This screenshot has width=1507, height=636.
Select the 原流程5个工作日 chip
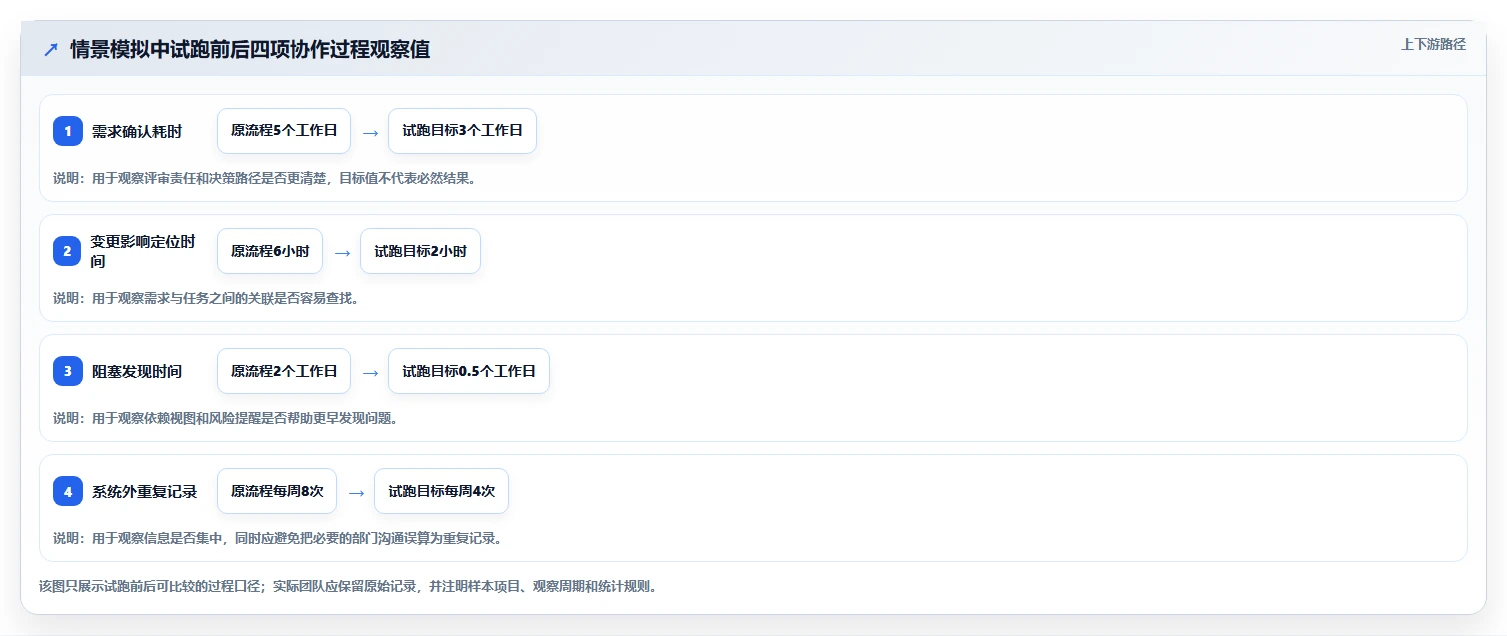[x=284, y=131]
